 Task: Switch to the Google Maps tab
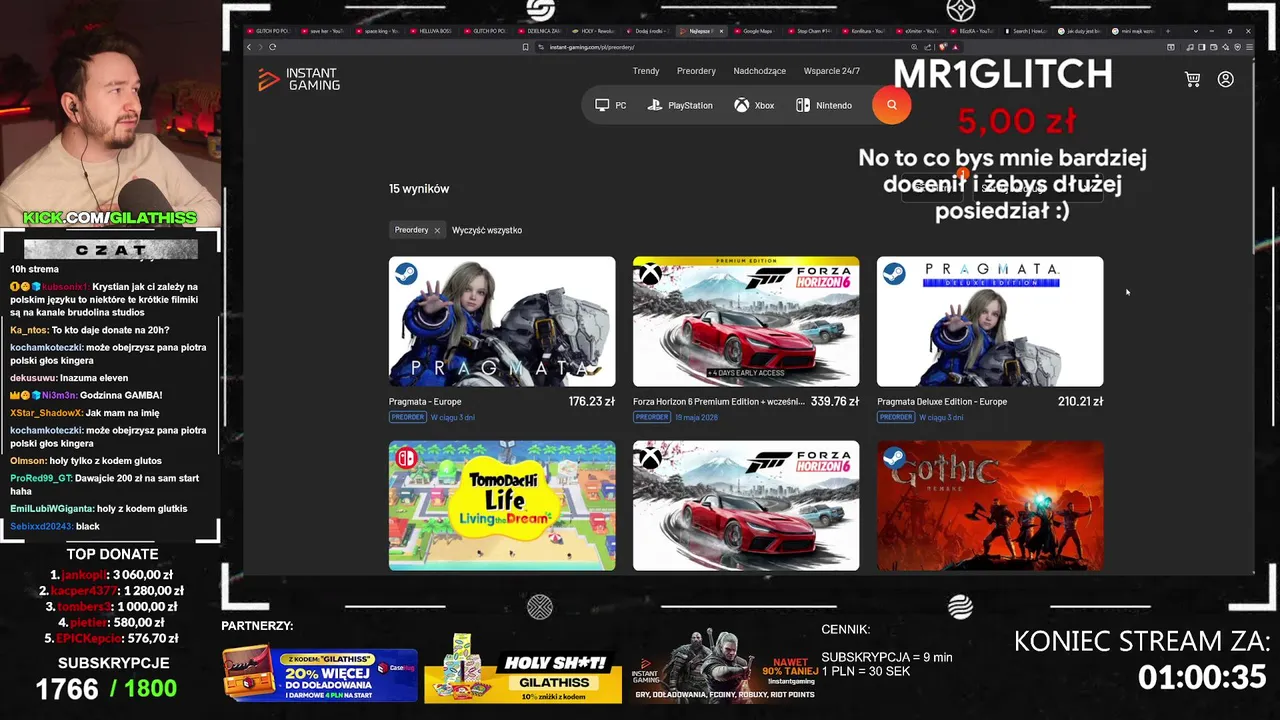tap(757, 31)
